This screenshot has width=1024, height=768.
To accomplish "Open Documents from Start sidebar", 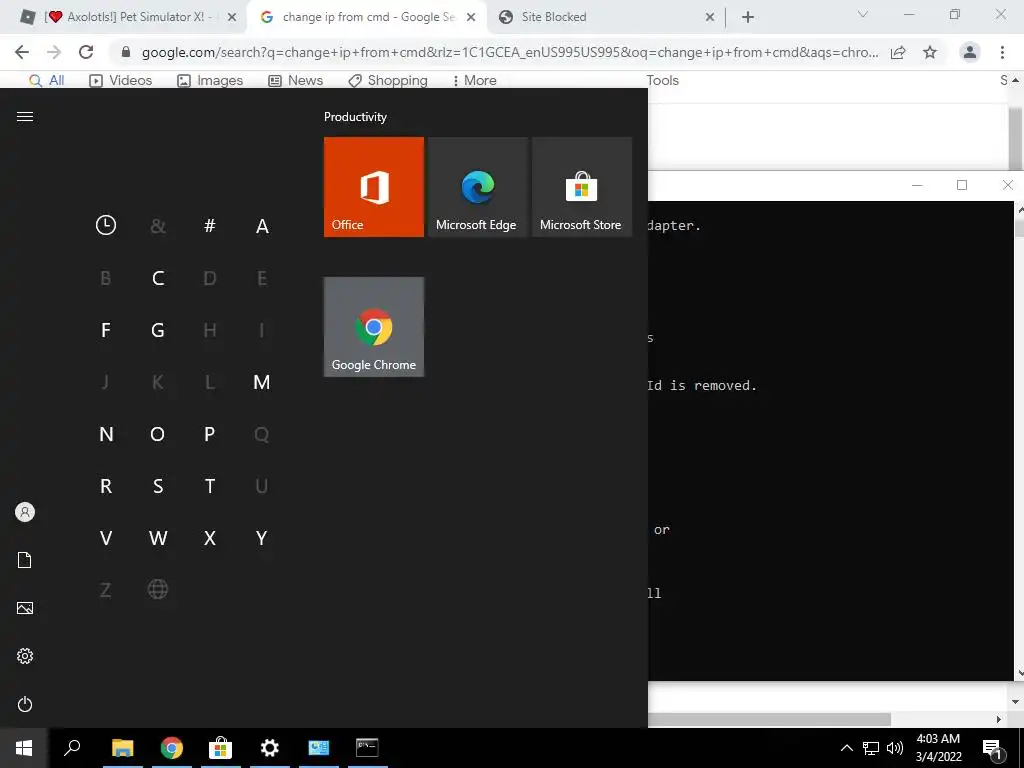I will click(x=25, y=560).
